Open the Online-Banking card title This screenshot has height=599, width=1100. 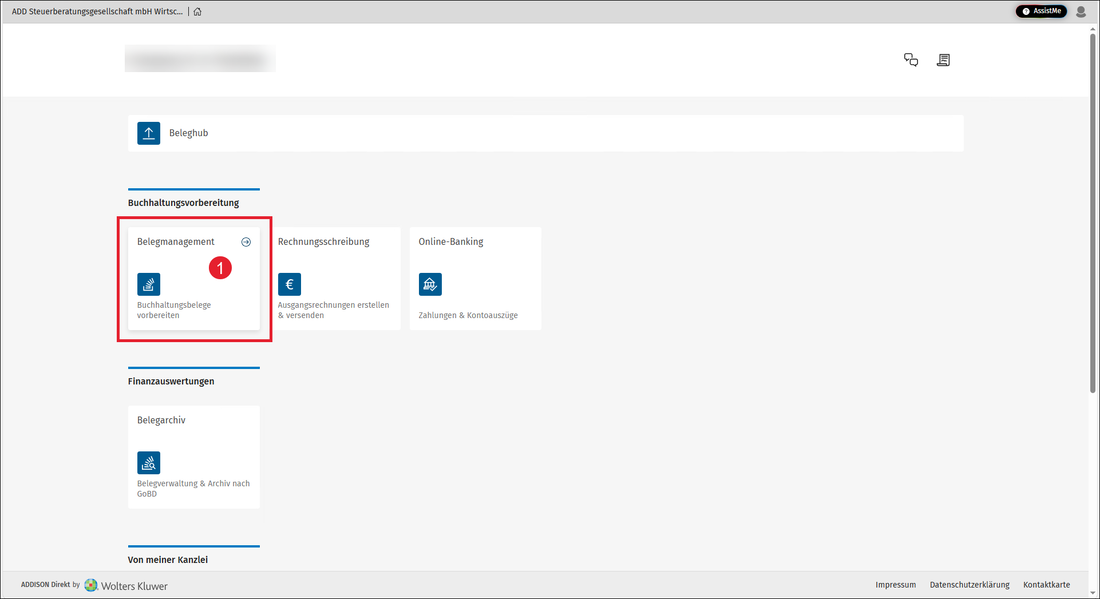(x=451, y=242)
